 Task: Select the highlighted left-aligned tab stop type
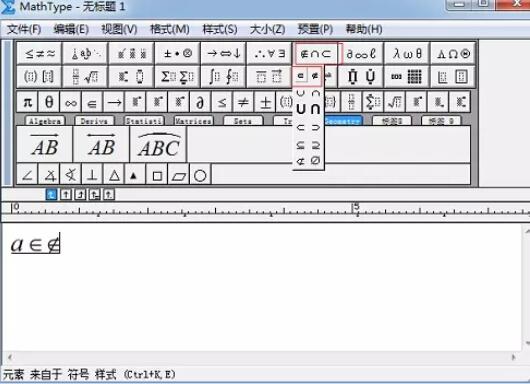coord(51,194)
